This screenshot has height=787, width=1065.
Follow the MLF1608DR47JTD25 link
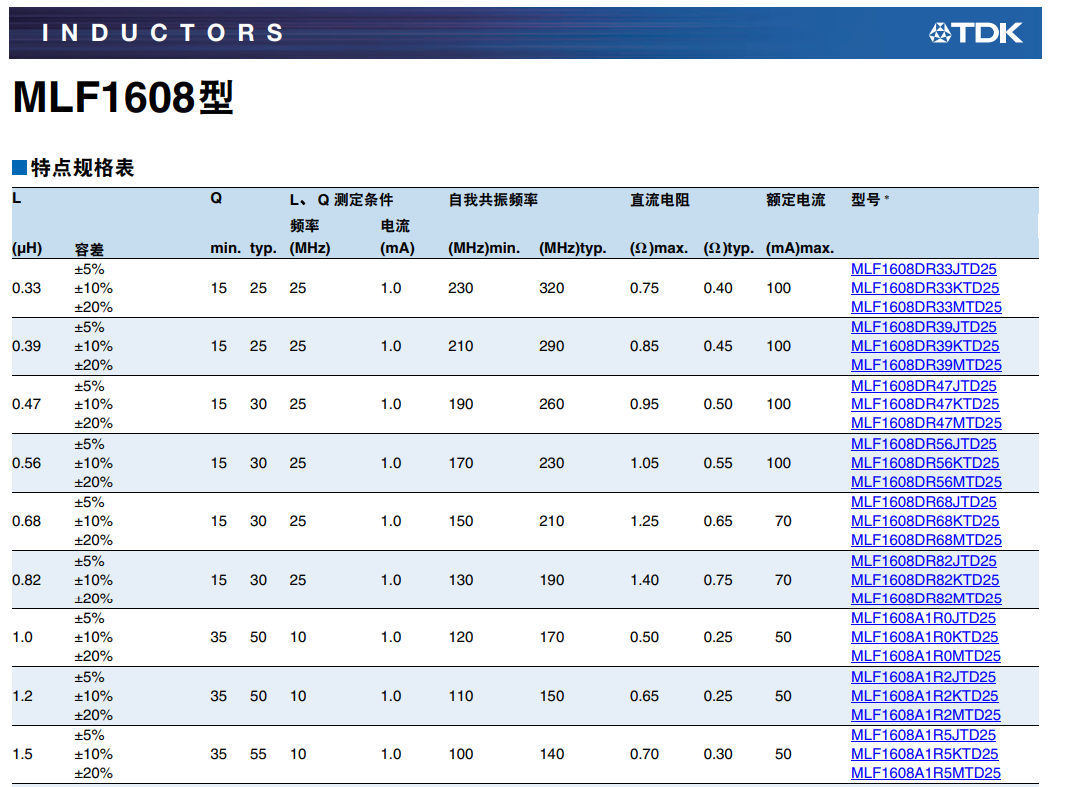click(924, 386)
